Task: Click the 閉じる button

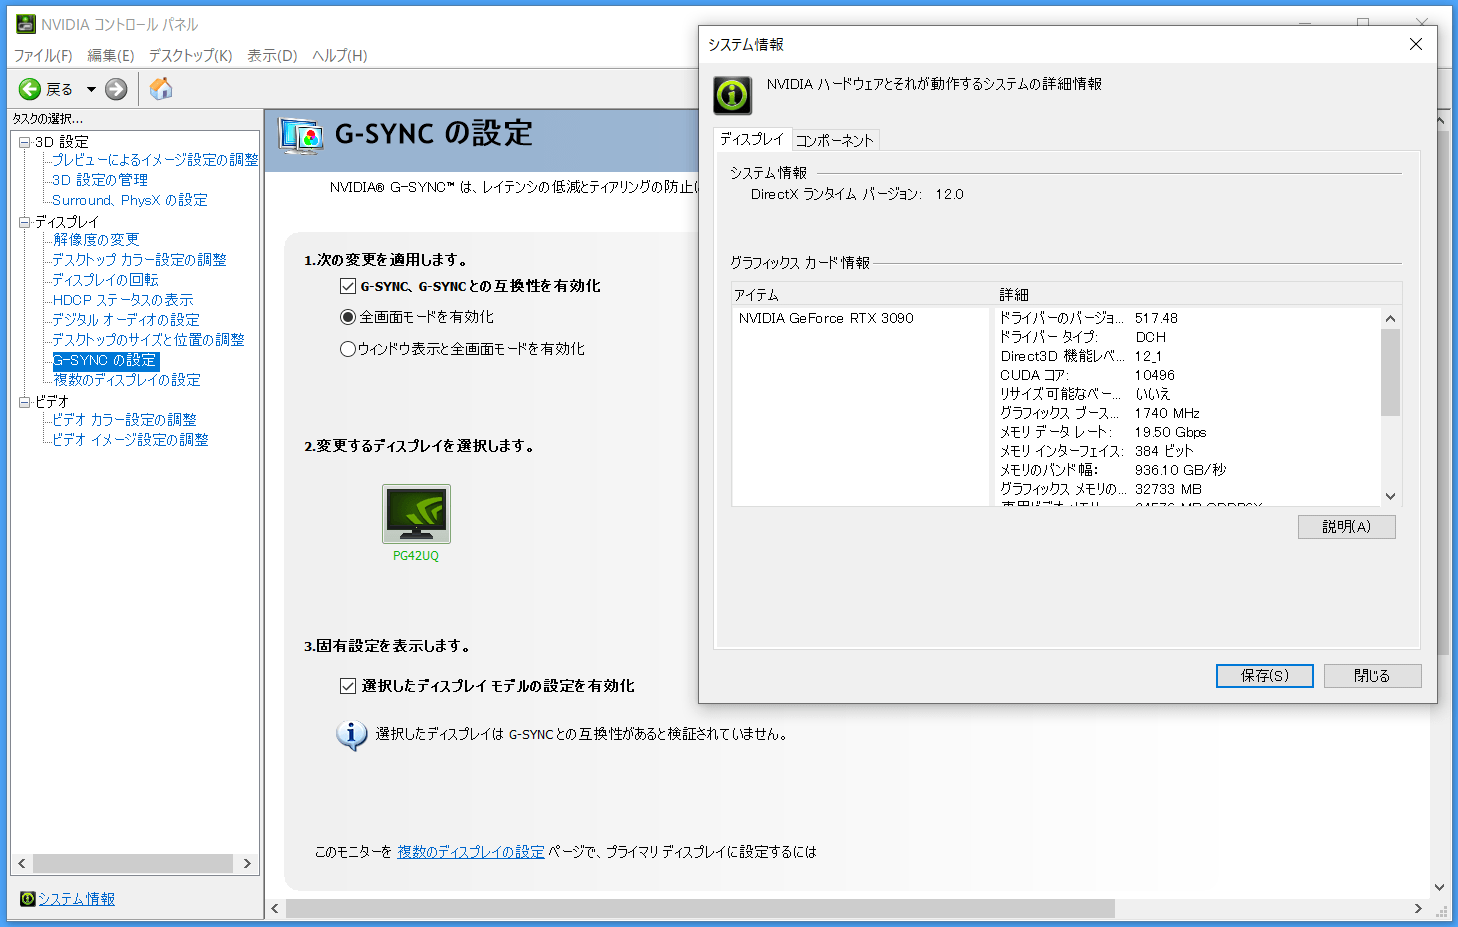Action: [x=1372, y=676]
